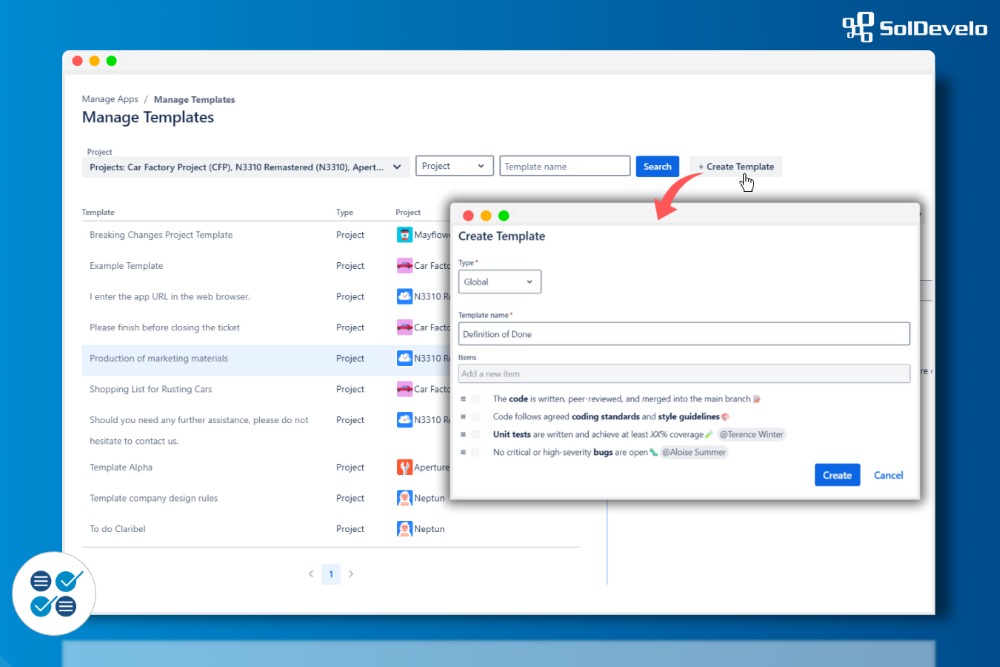The width and height of the screenshot is (1000, 667).
Task: Click Create to save the Definition of Done template
Action: (x=837, y=475)
